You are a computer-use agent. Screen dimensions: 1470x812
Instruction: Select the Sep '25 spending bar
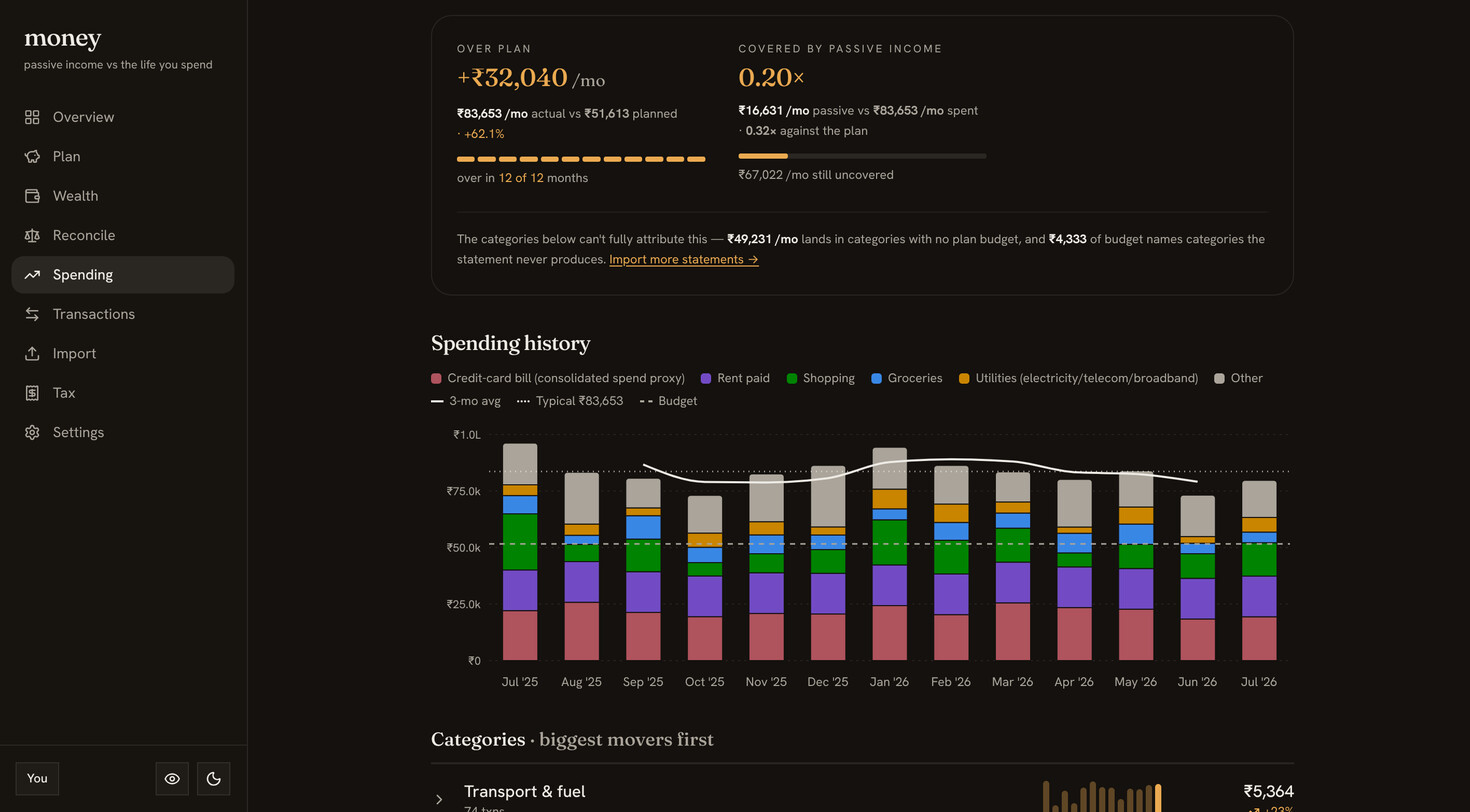(643, 570)
